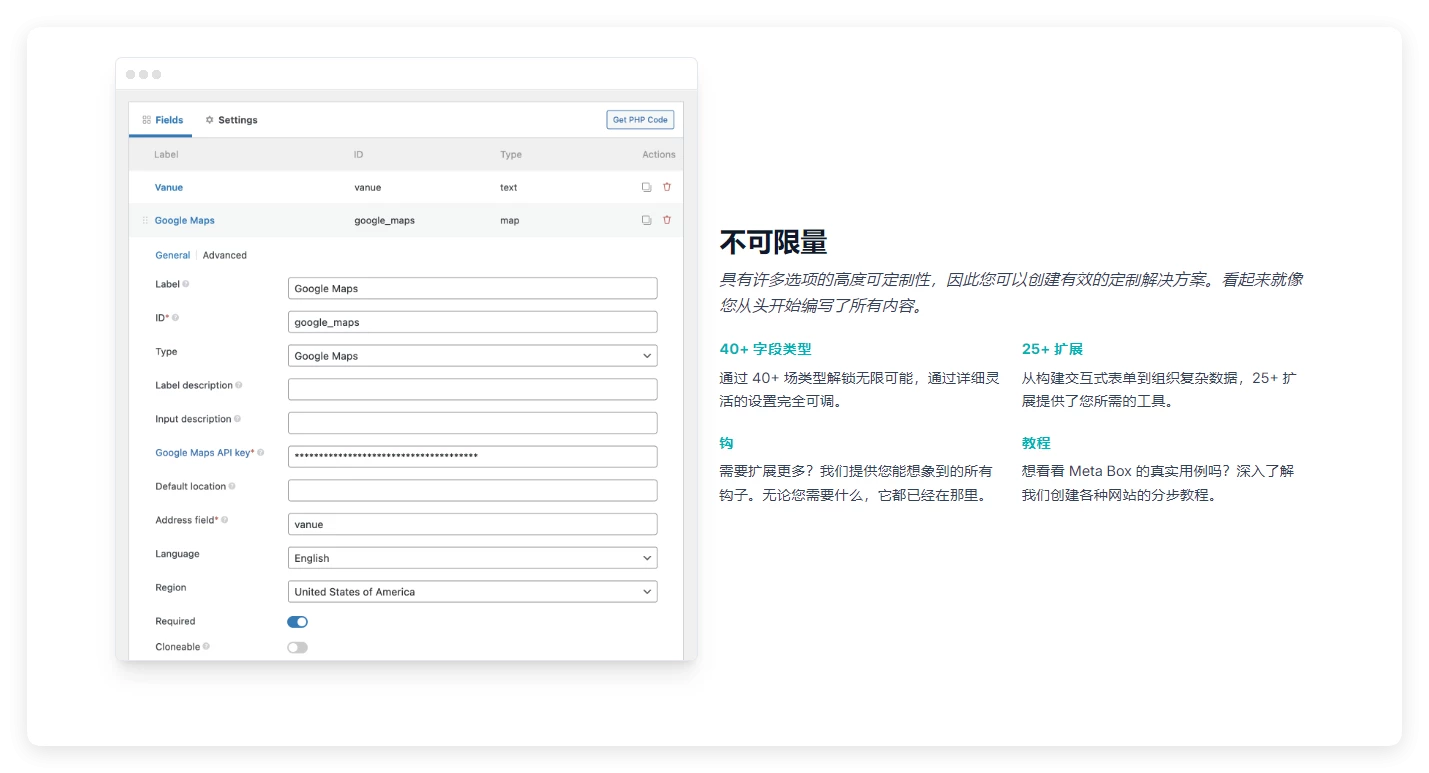Viewport: 1429px width, 773px height.
Task: Expand the Region dropdown
Action: [x=472, y=591]
